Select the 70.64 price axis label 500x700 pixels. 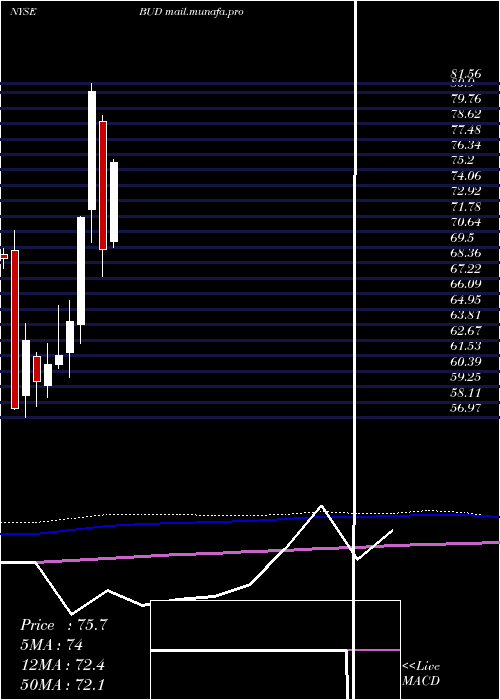coord(466,222)
